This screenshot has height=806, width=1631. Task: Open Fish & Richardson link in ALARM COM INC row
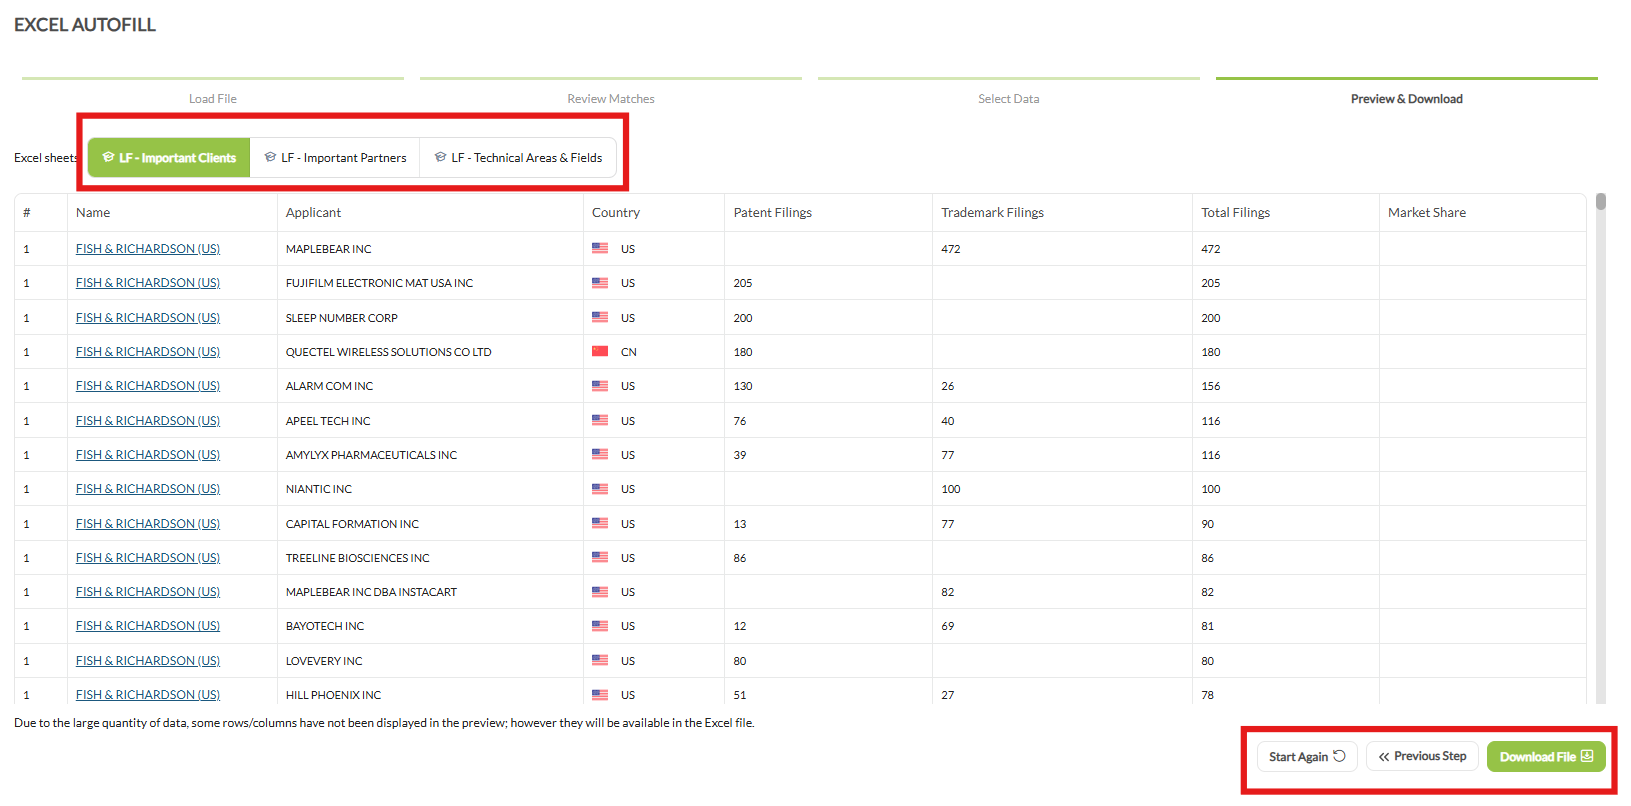pyautogui.click(x=148, y=386)
